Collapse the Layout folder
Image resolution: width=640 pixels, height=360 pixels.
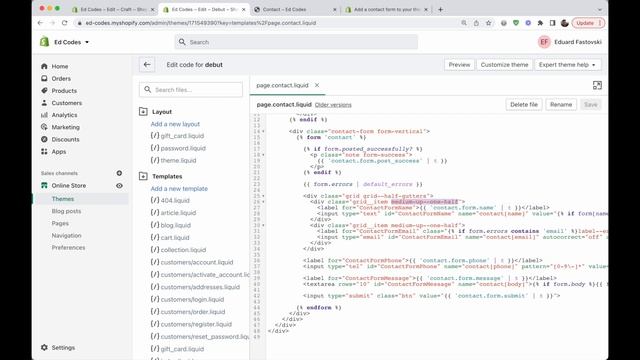tap(143, 111)
